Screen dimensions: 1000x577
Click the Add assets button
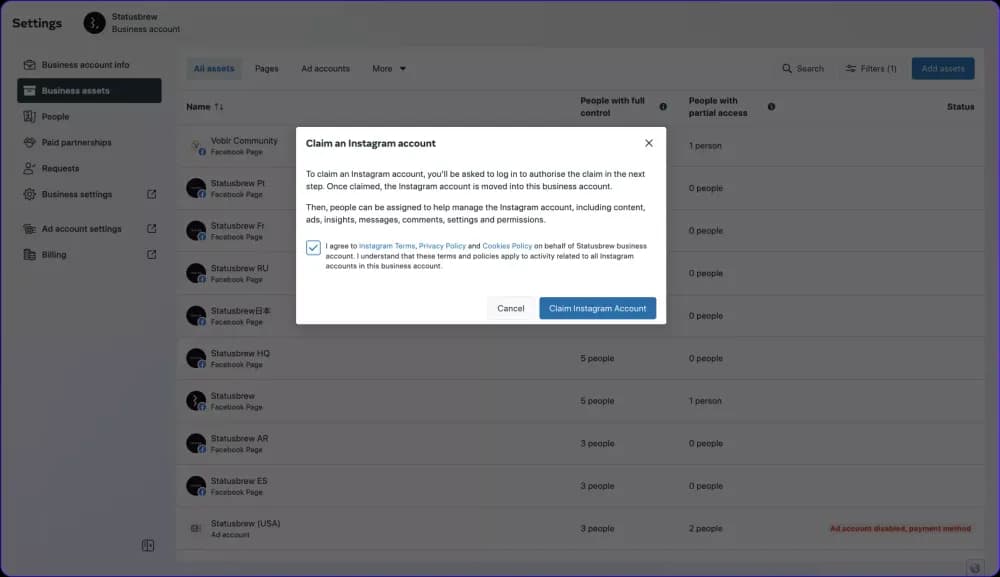pyautogui.click(x=943, y=69)
